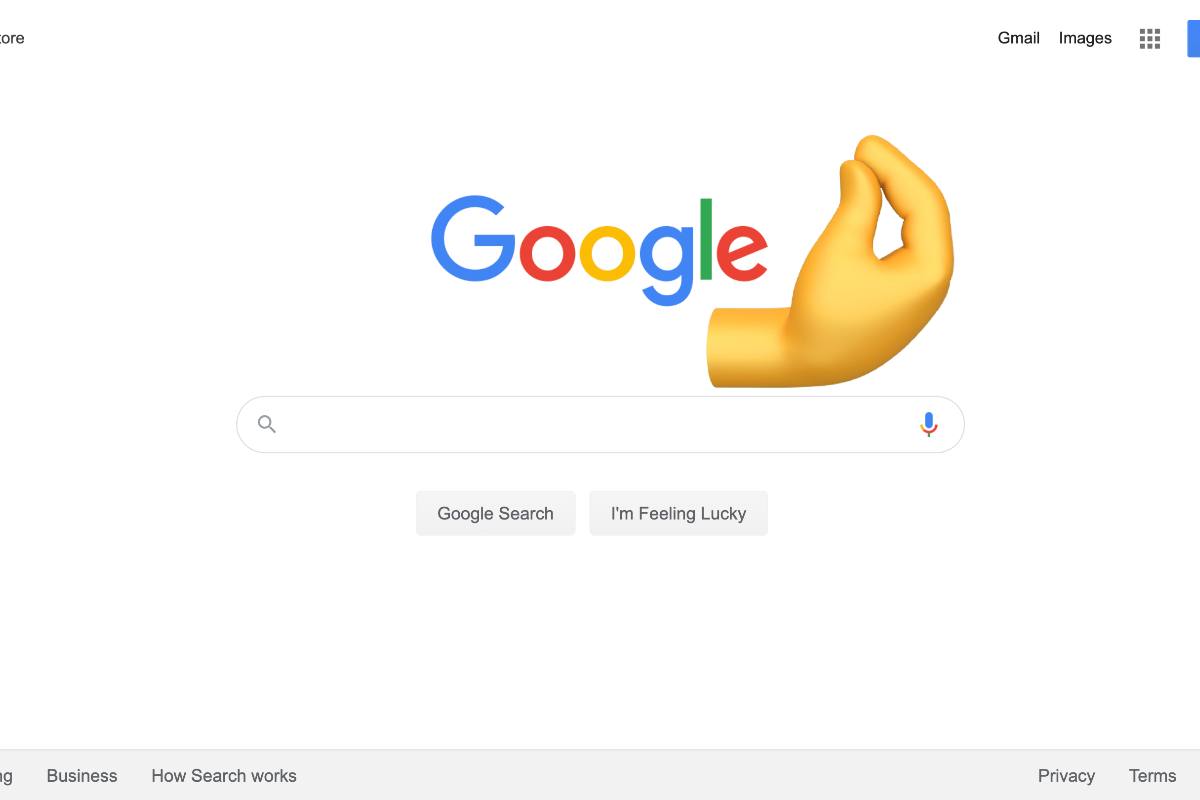Click the voice search microphone icon
1200x800 pixels.
pyautogui.click(x=929, y=425)
